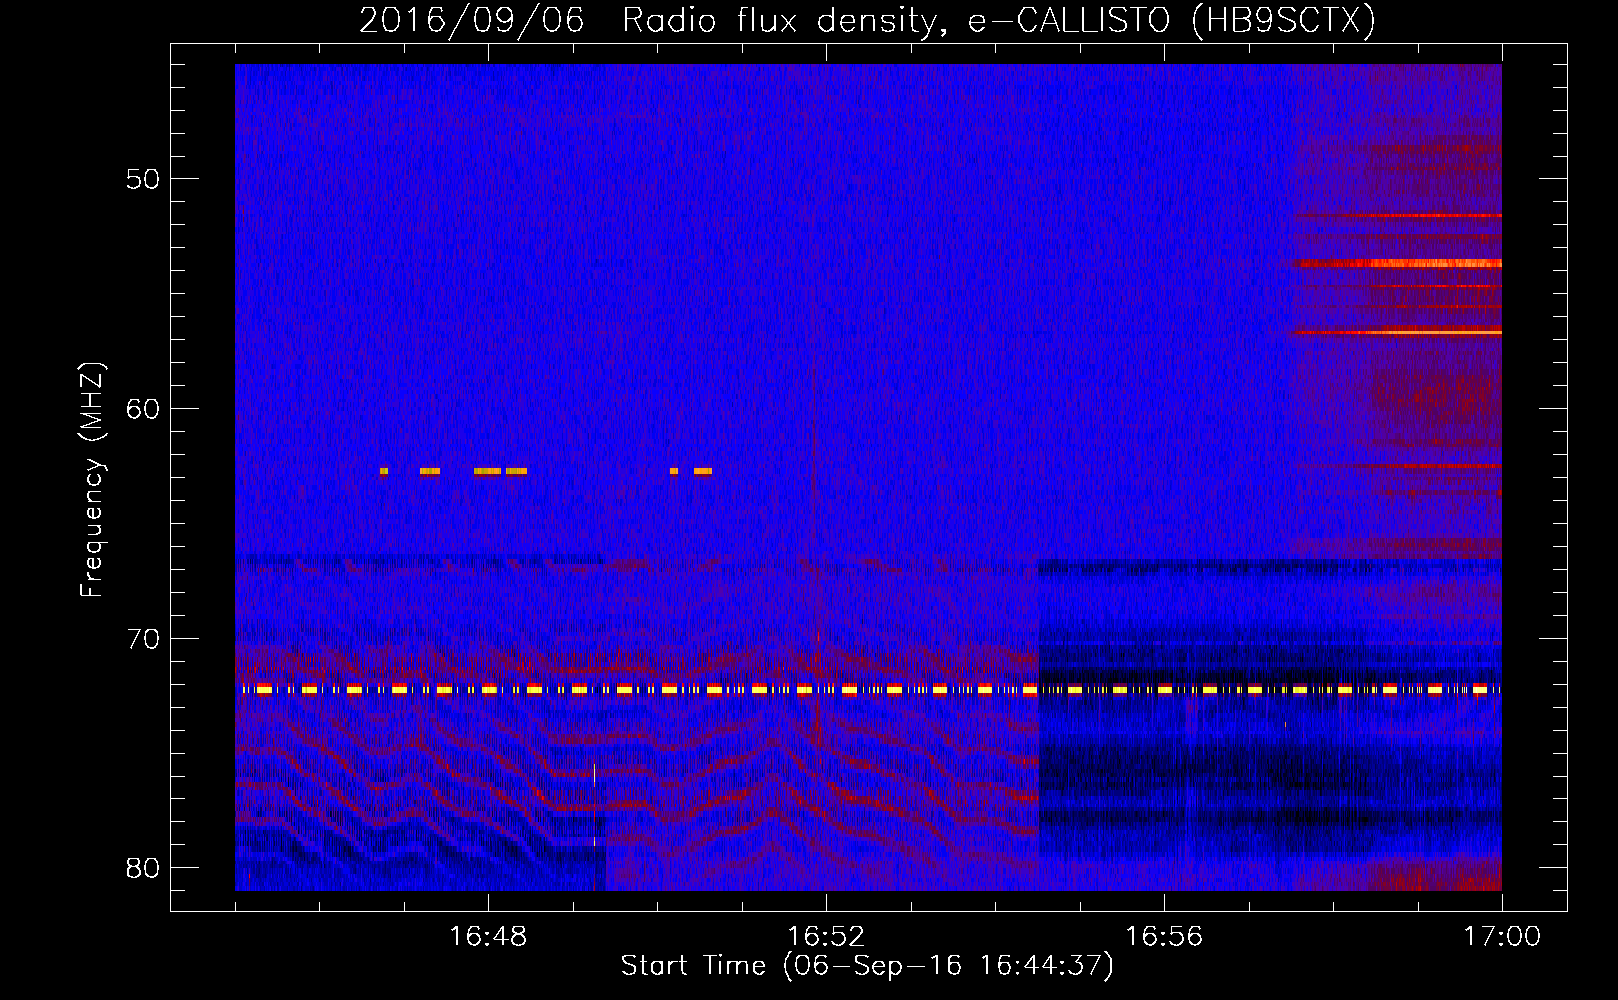This screenshot has height=1000, width=1618.
Task: Click the plot title "2016/09/06 Radio flux density, e-CALLISTO (HB9SCTX)"
Action: click(867, 20)
